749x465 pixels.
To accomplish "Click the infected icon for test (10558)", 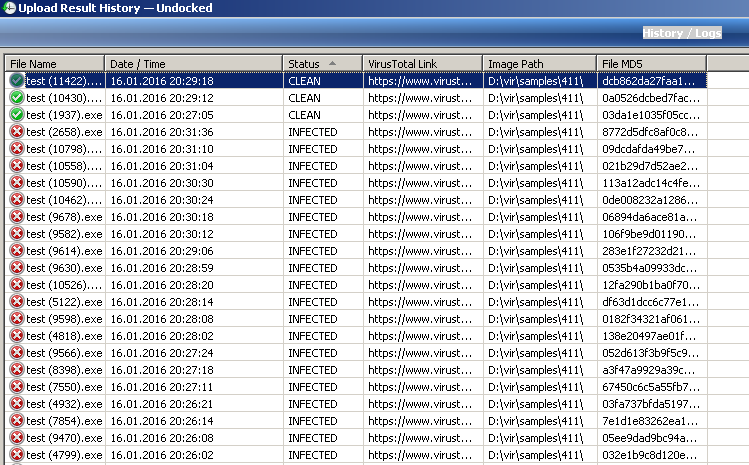I will [17, 165].
